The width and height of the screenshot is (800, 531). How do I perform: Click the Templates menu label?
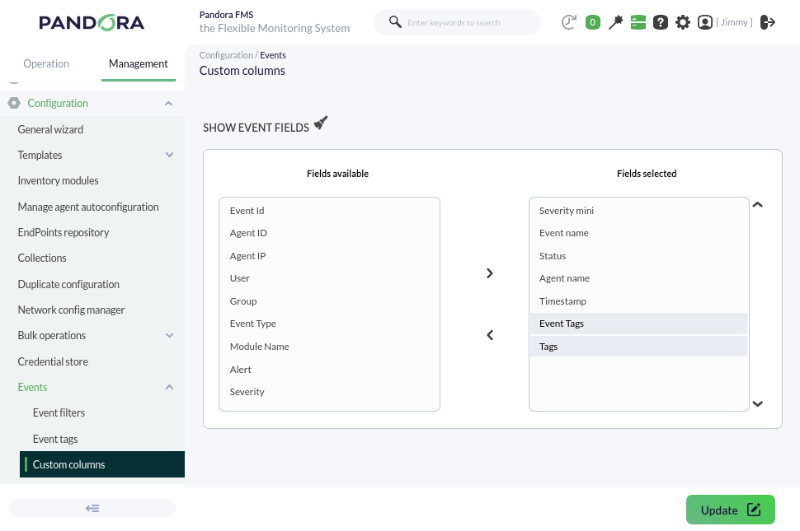[40, 155]
